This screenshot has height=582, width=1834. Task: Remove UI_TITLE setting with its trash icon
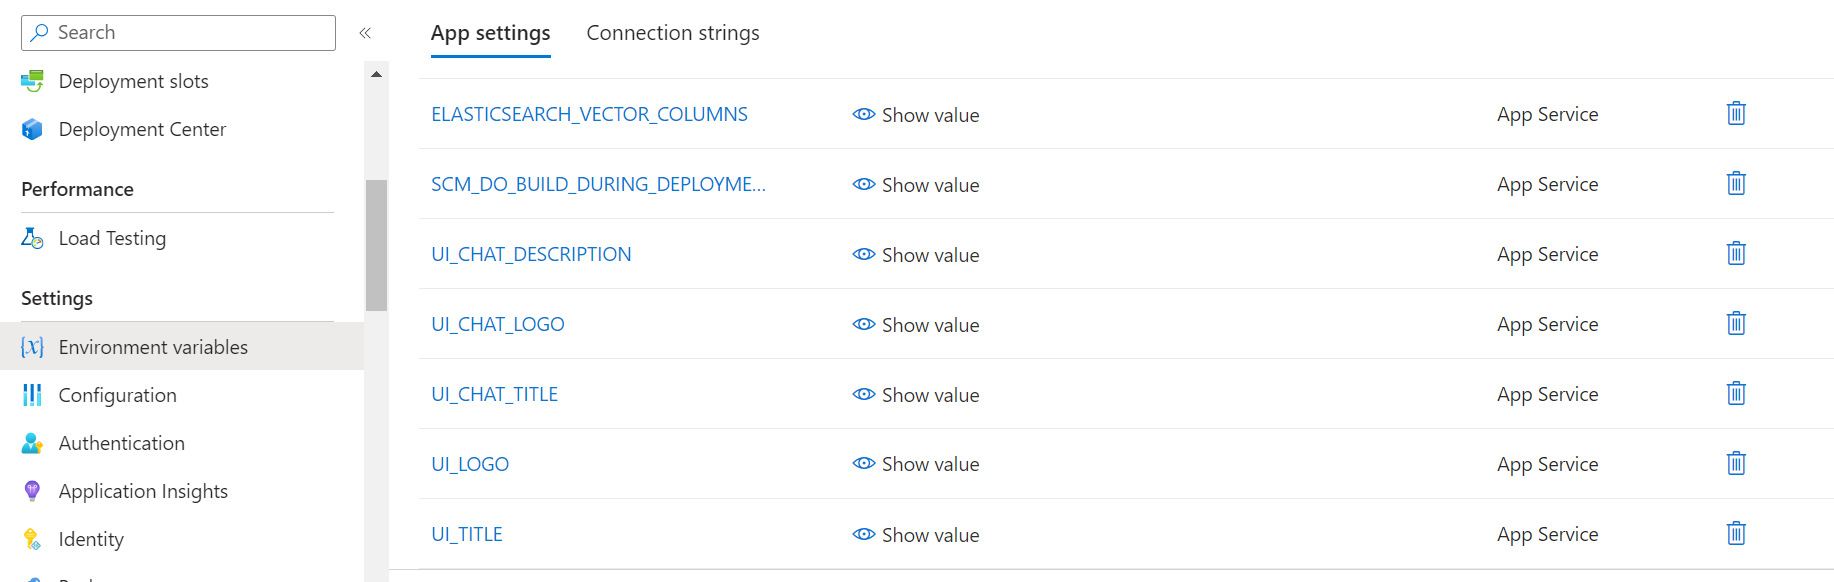pos(1736,534)
